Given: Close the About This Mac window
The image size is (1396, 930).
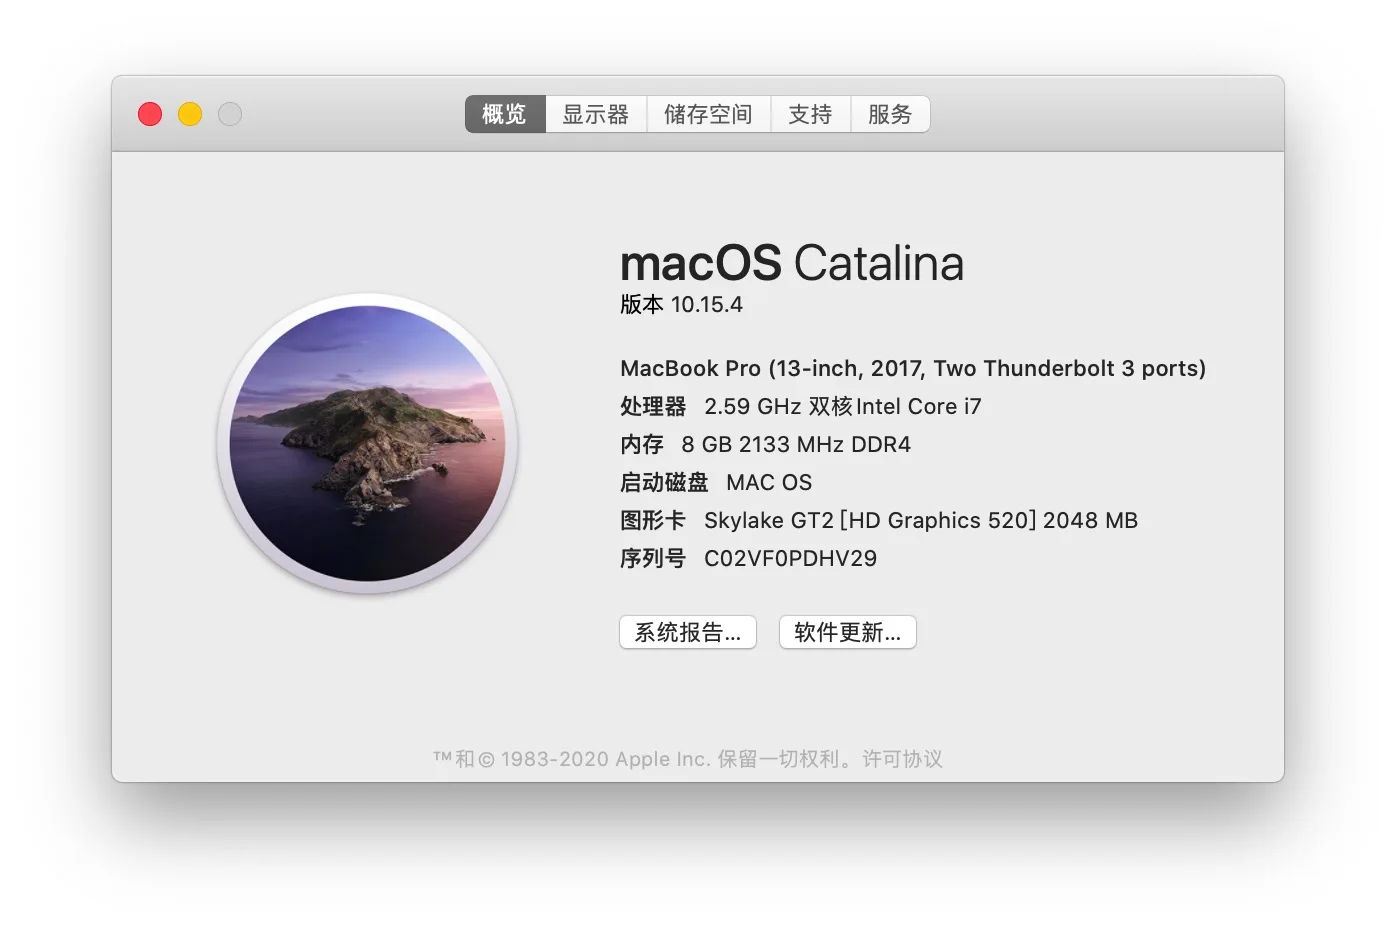Looking at the screenshot, I should [150, 114].
